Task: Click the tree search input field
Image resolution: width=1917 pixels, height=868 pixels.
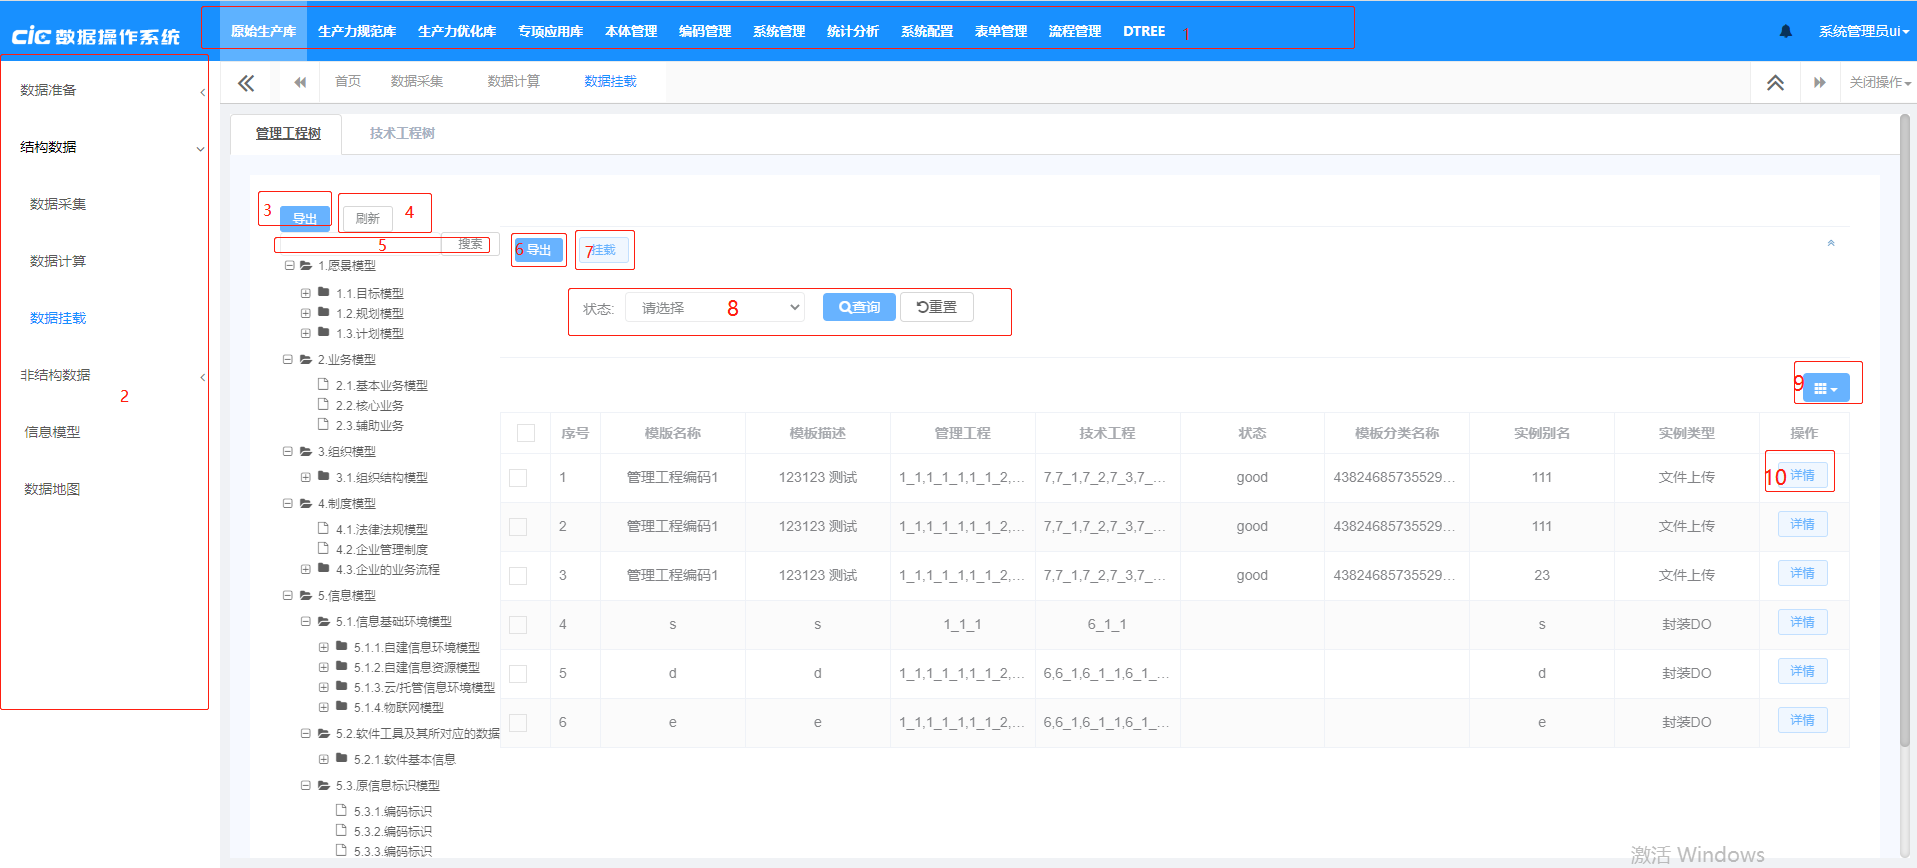Action: click(x=360, y=244)
